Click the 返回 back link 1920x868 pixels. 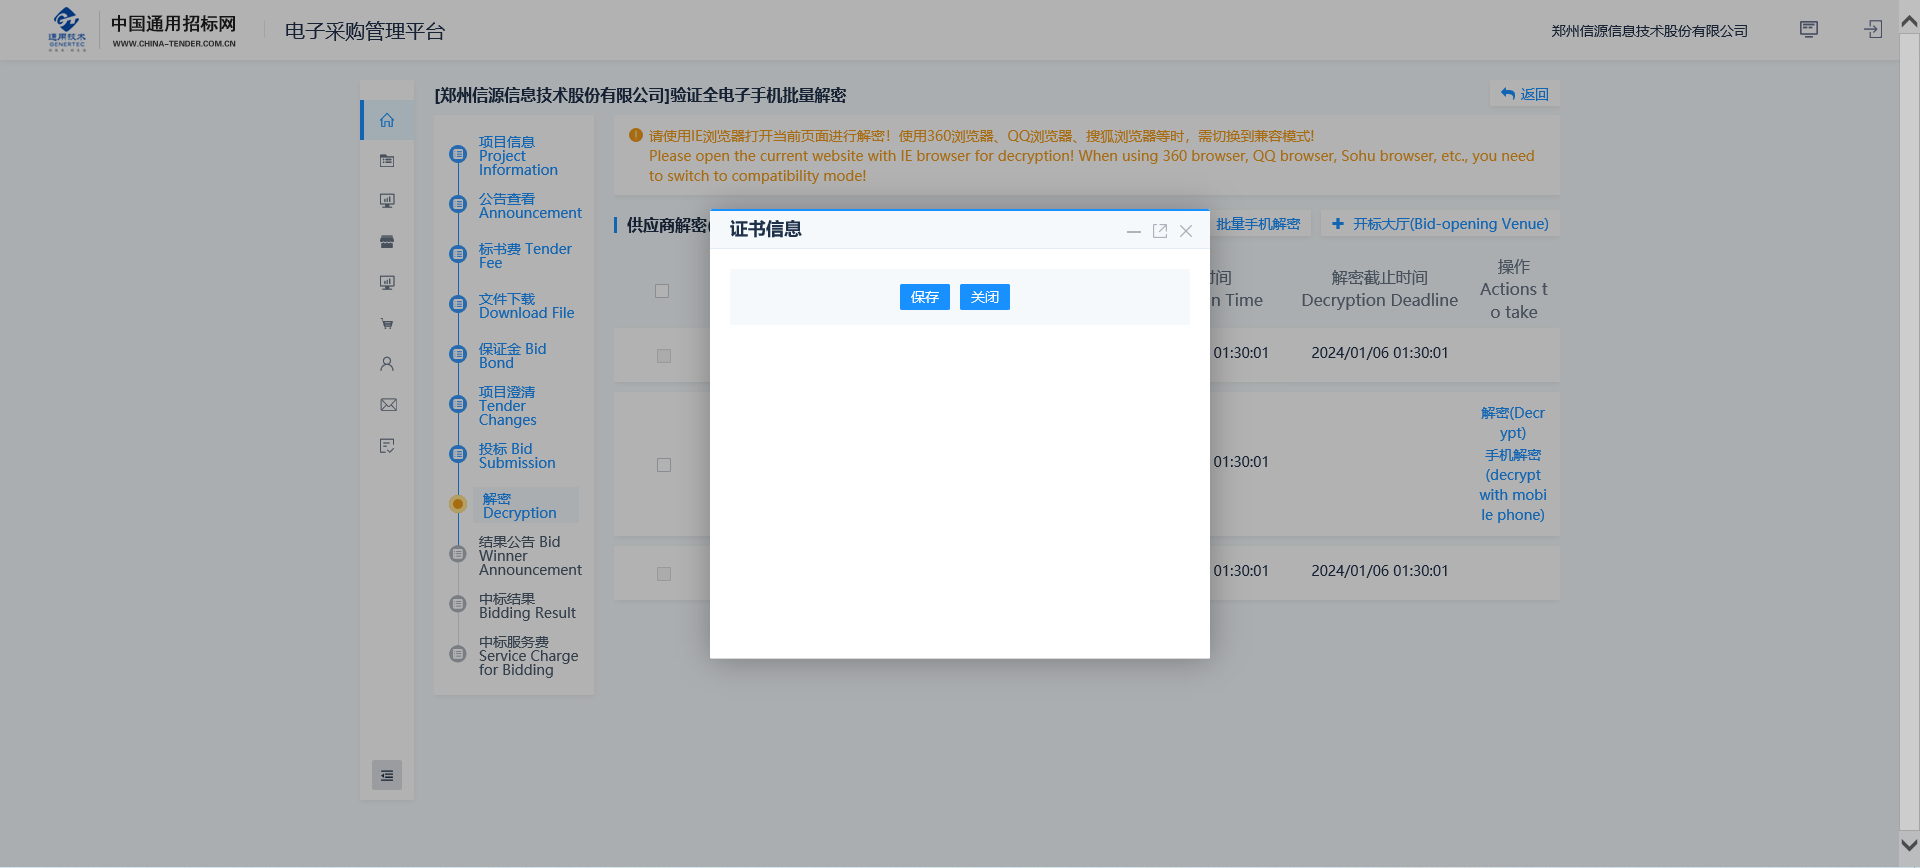1524,94
